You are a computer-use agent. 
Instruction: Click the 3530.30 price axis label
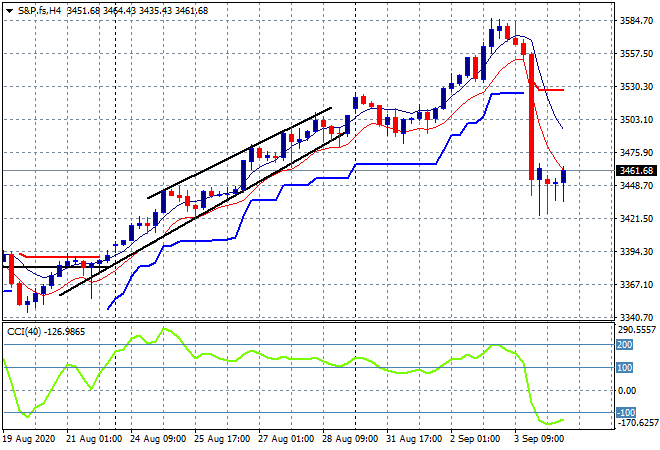pyautogui.click(x=636, y=86)
